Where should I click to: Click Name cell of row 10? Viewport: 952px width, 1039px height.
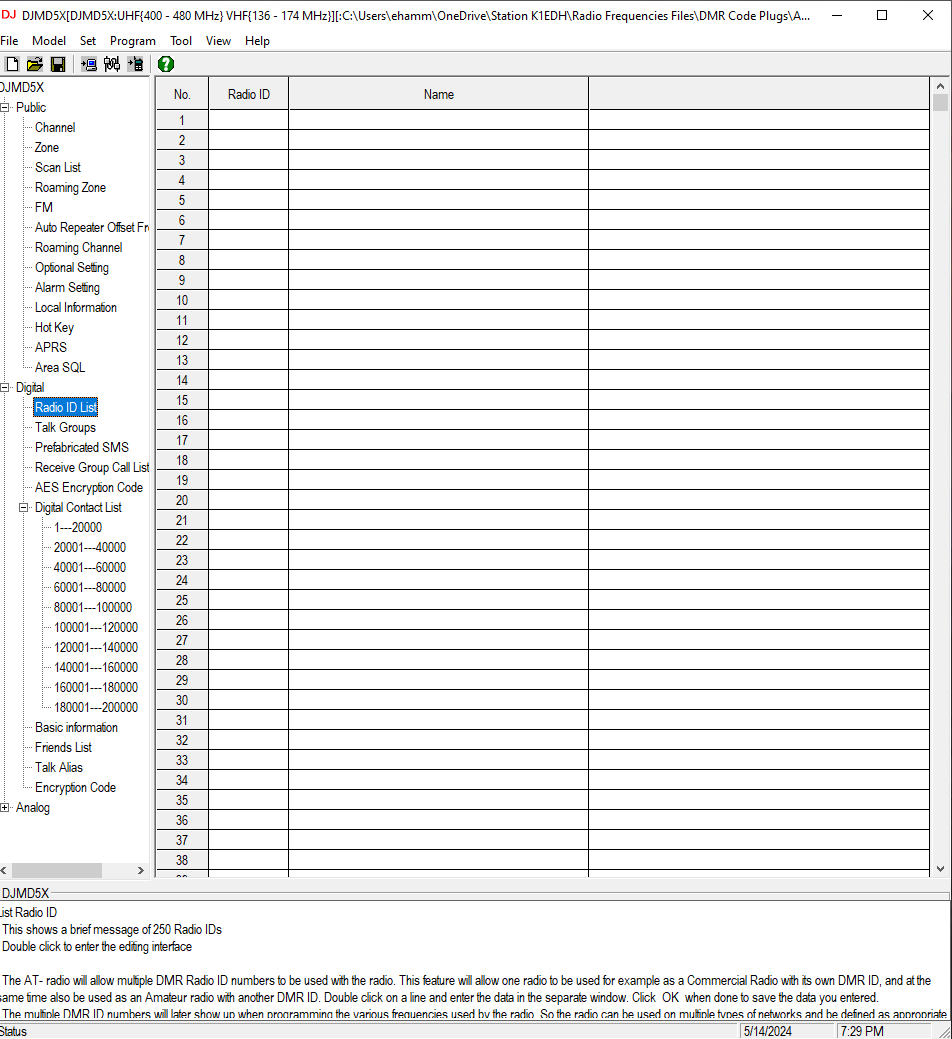[439, 300]
